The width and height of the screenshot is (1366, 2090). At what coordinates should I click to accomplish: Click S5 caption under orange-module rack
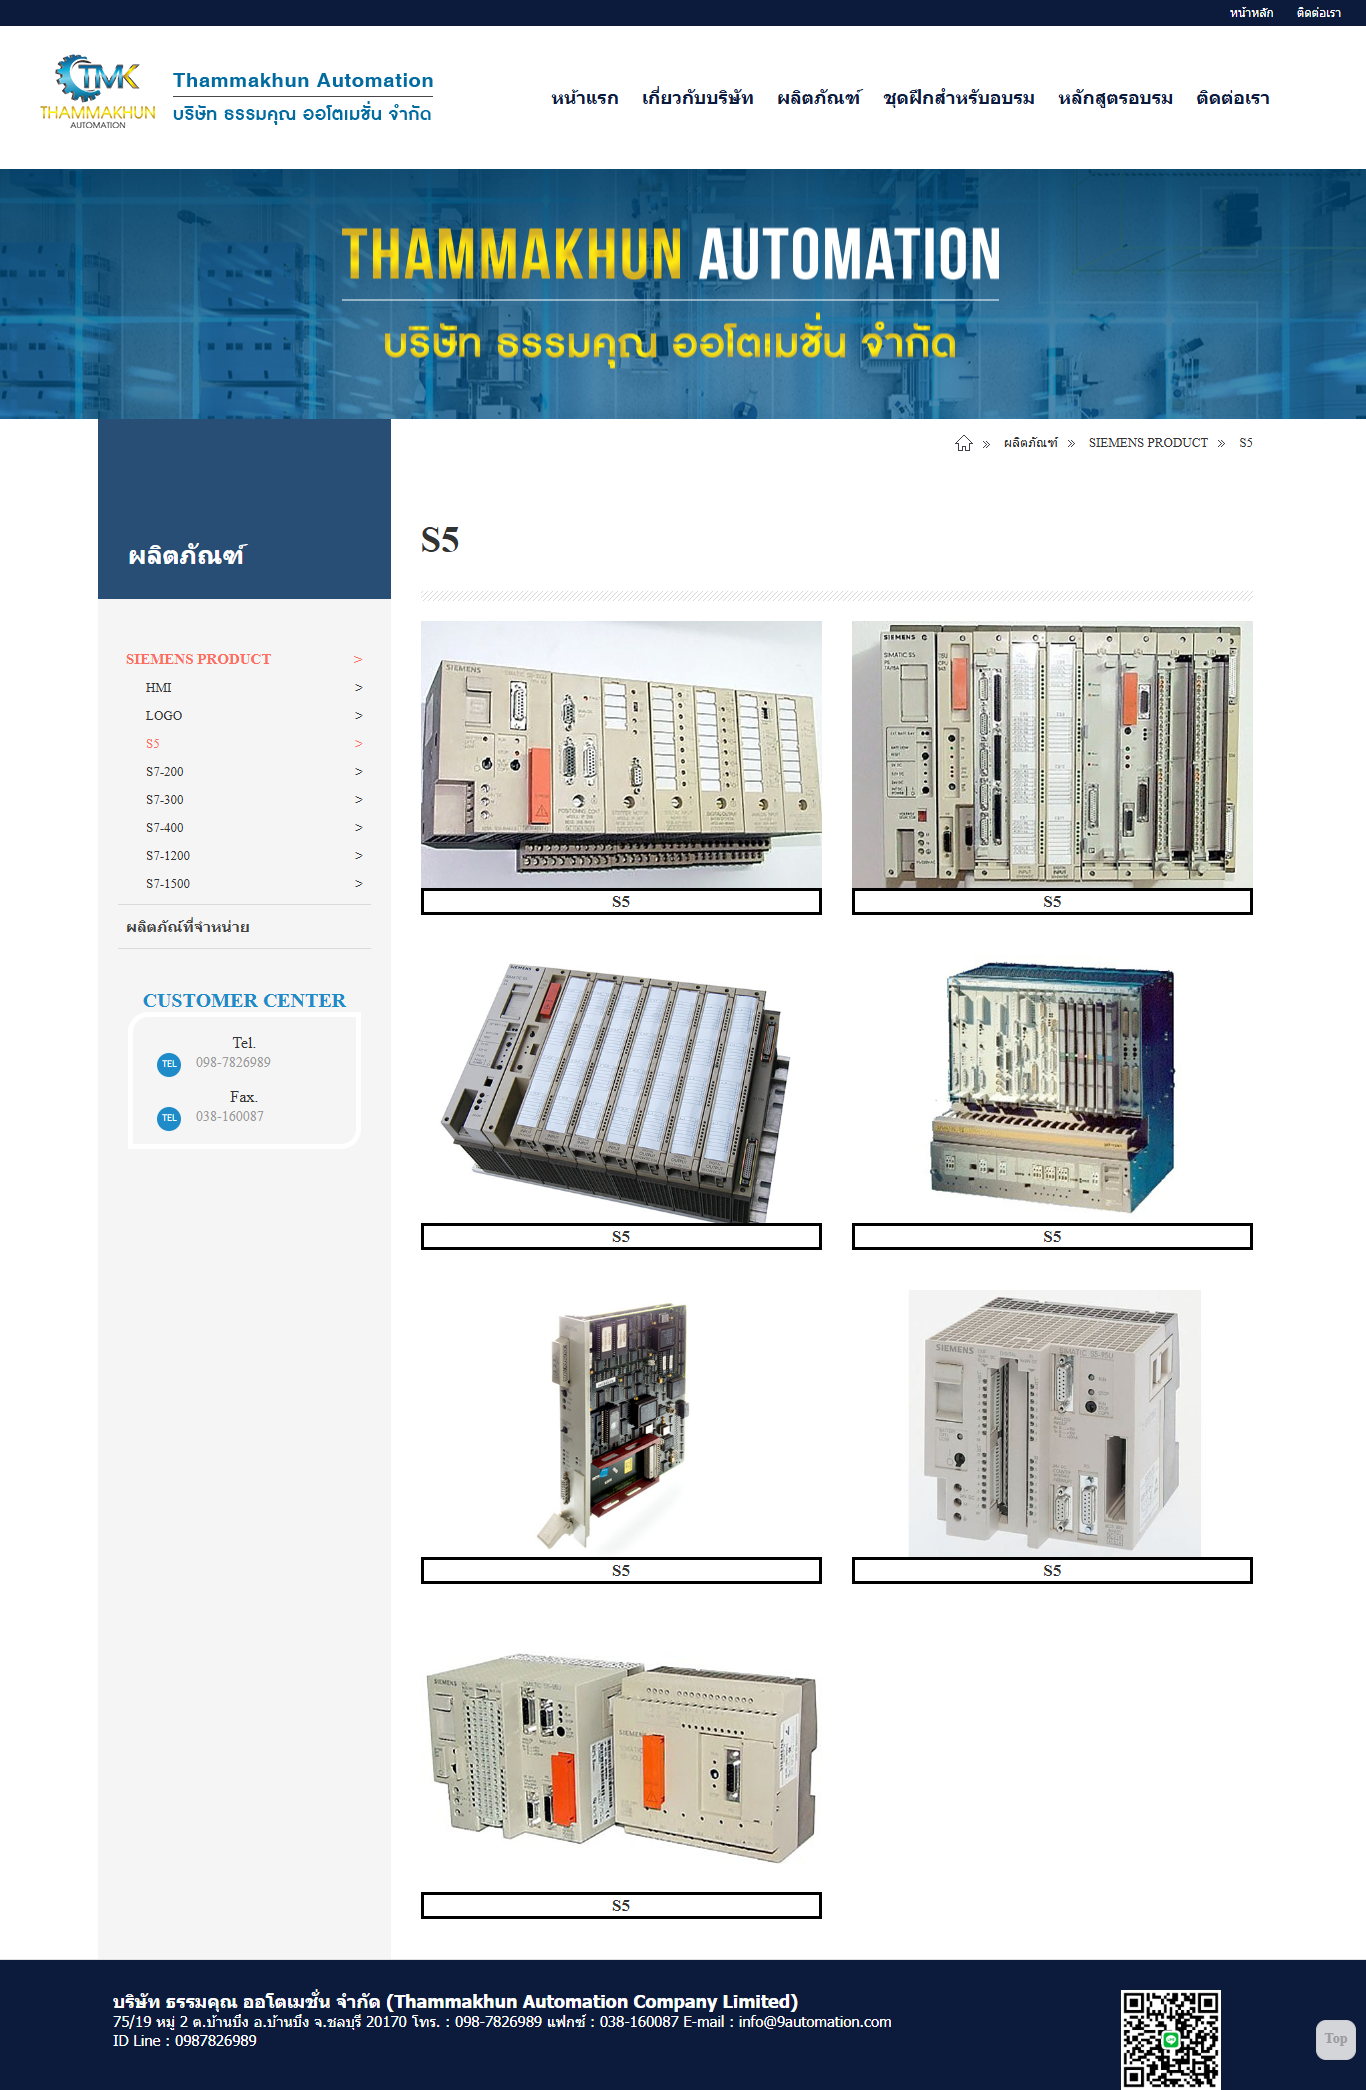click(x=1052, y=902)
